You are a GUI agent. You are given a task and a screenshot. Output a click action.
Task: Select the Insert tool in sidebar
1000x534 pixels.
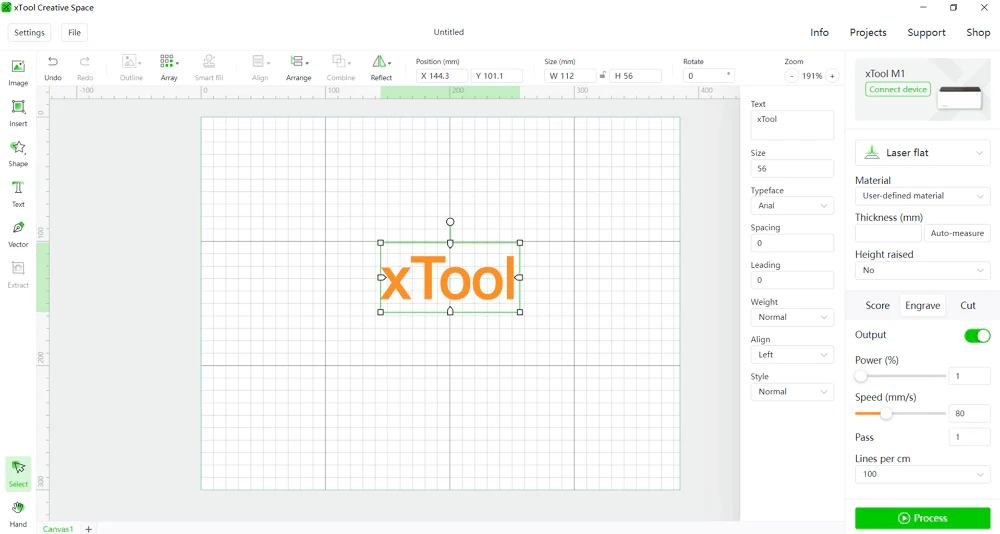click(18, 113)
